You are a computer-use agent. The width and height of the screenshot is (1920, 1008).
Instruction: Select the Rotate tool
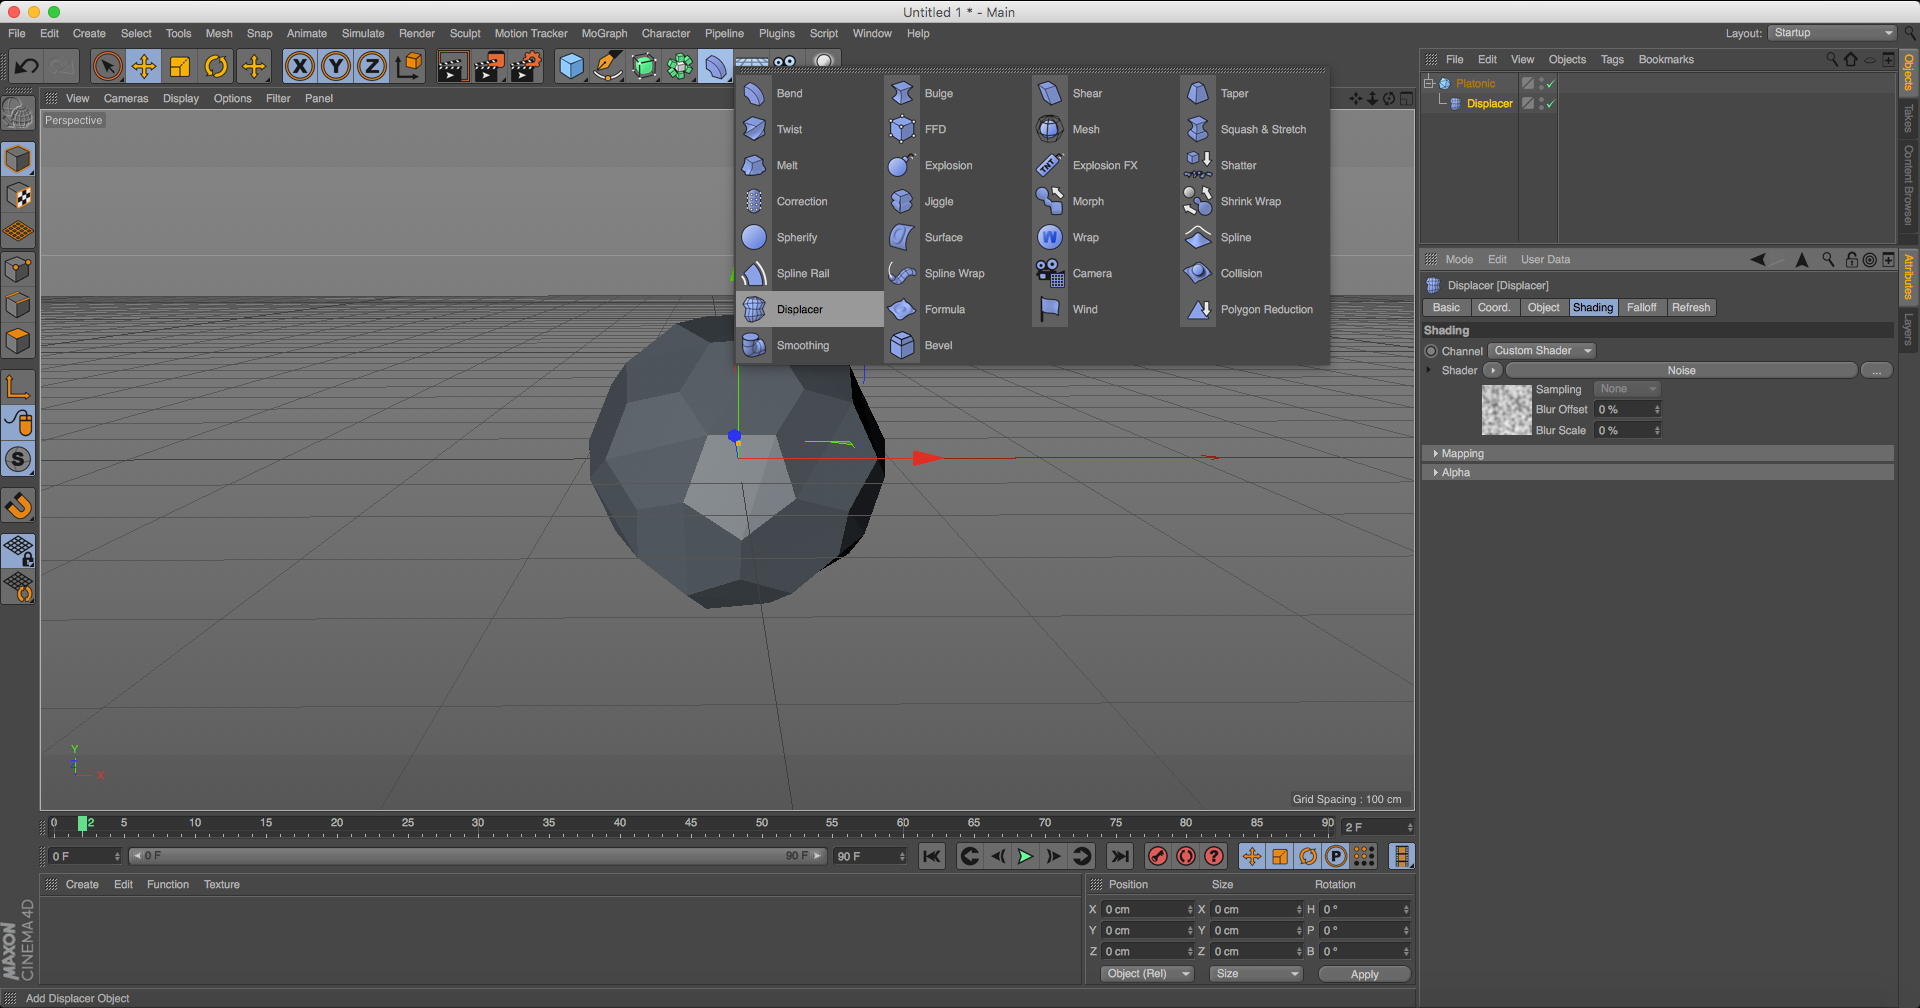[x=217, y=66]
